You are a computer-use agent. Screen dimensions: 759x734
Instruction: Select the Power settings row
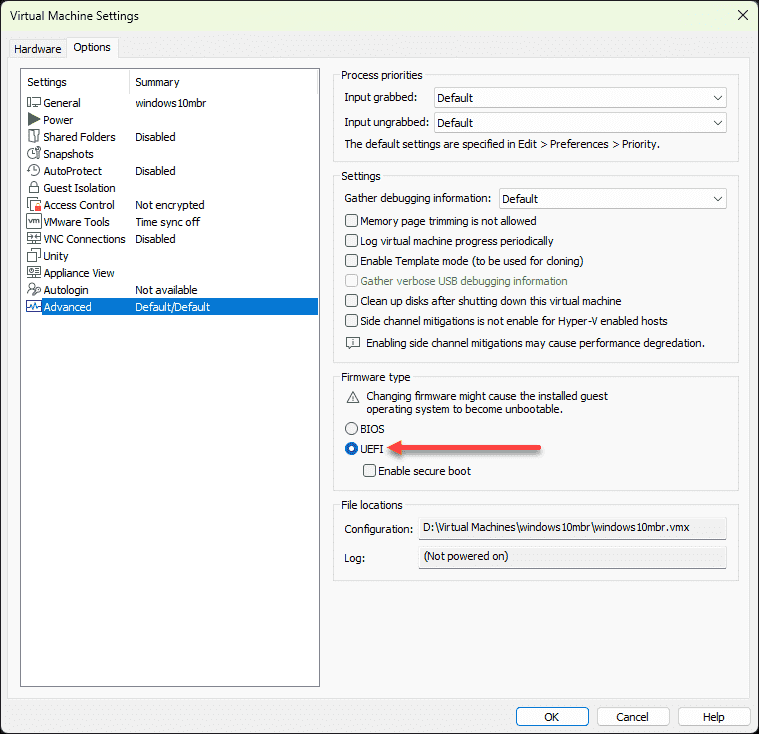click(x=172, y=120)
